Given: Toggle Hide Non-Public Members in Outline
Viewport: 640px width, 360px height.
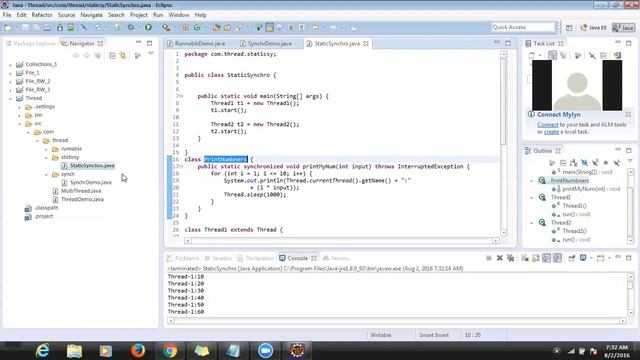Looking at the screenshot, I should pyautogui.click(x=606, y=163).
